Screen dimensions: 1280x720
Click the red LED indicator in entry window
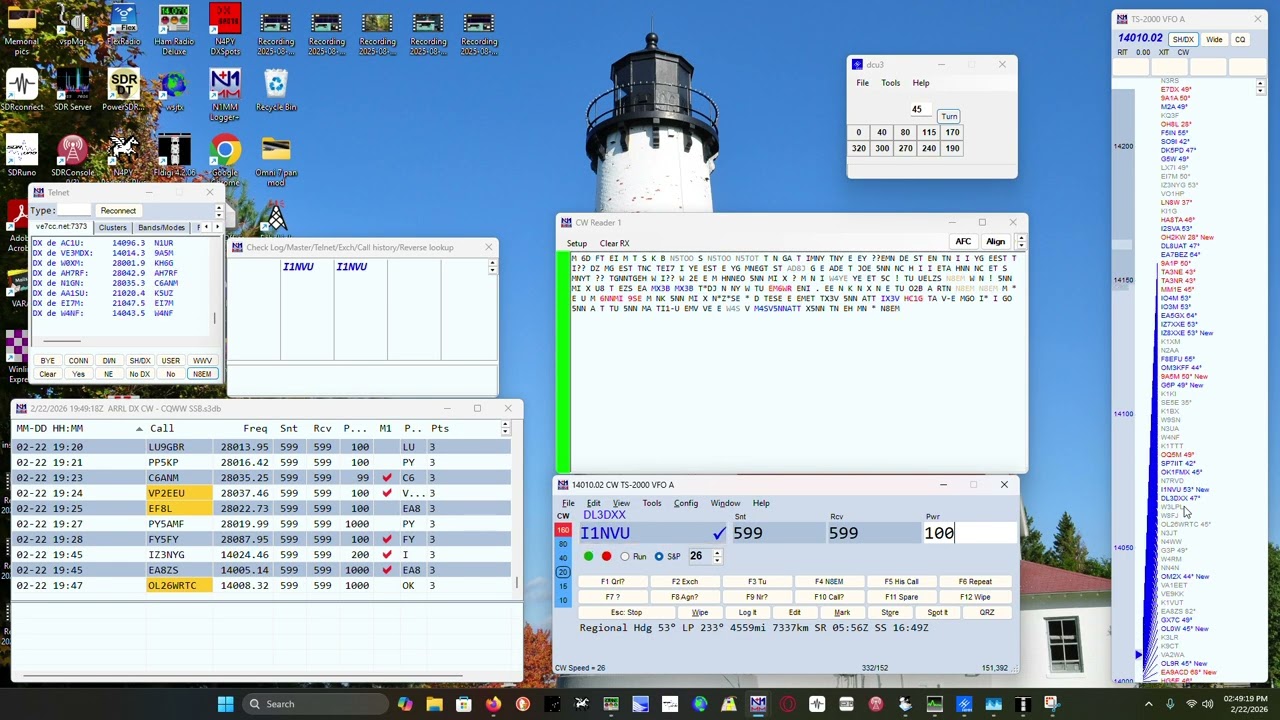point(606,556)
